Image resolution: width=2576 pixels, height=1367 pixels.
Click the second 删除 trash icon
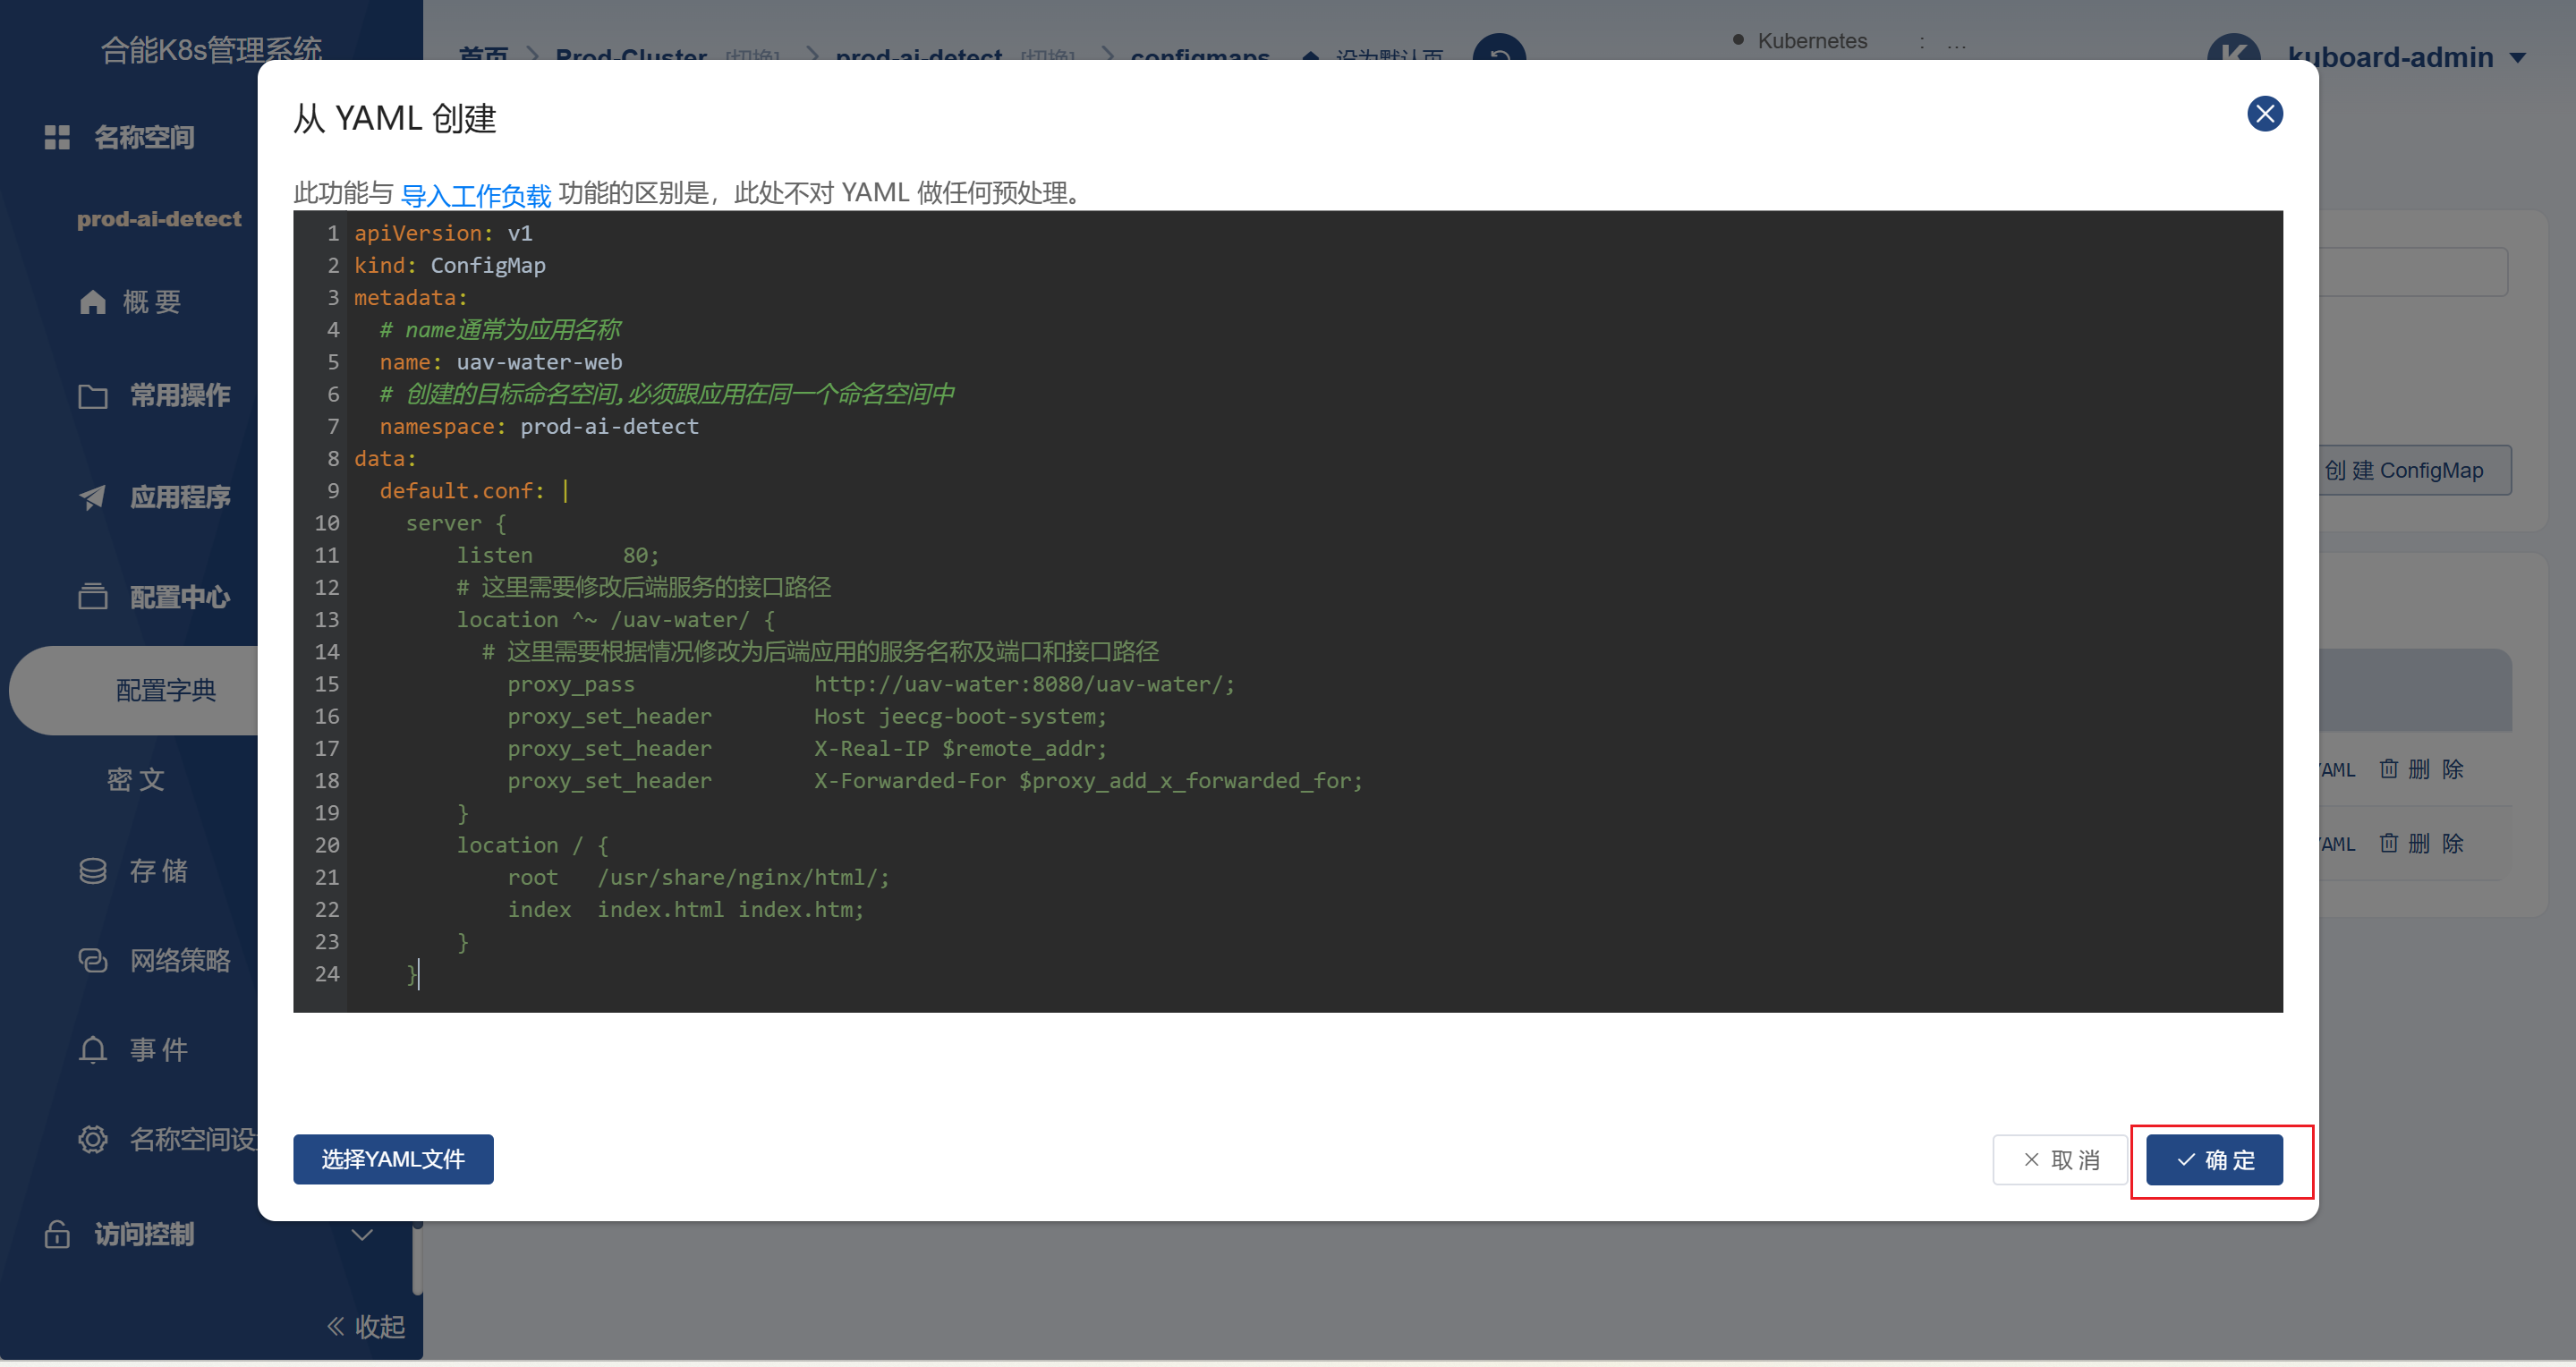pos(2388,842)
